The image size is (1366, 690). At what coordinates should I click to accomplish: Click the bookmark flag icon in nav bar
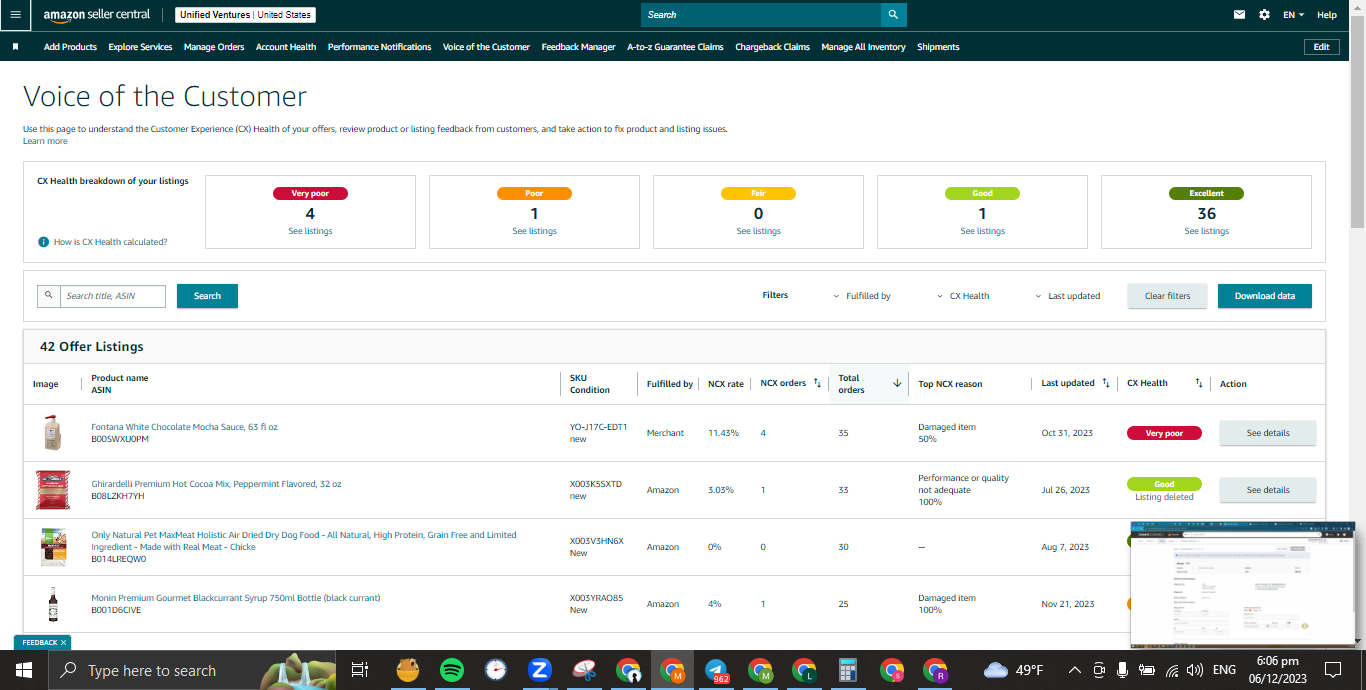pyautogui.click(x=15, y=47)
